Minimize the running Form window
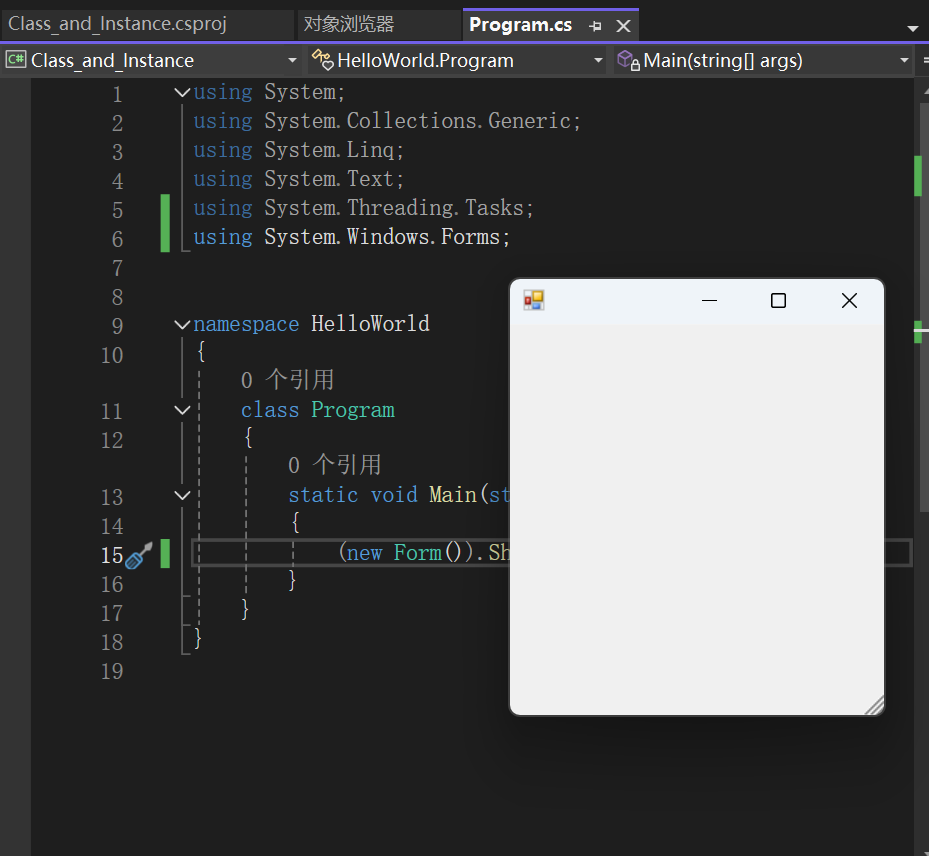 click(x=709, y=301)
